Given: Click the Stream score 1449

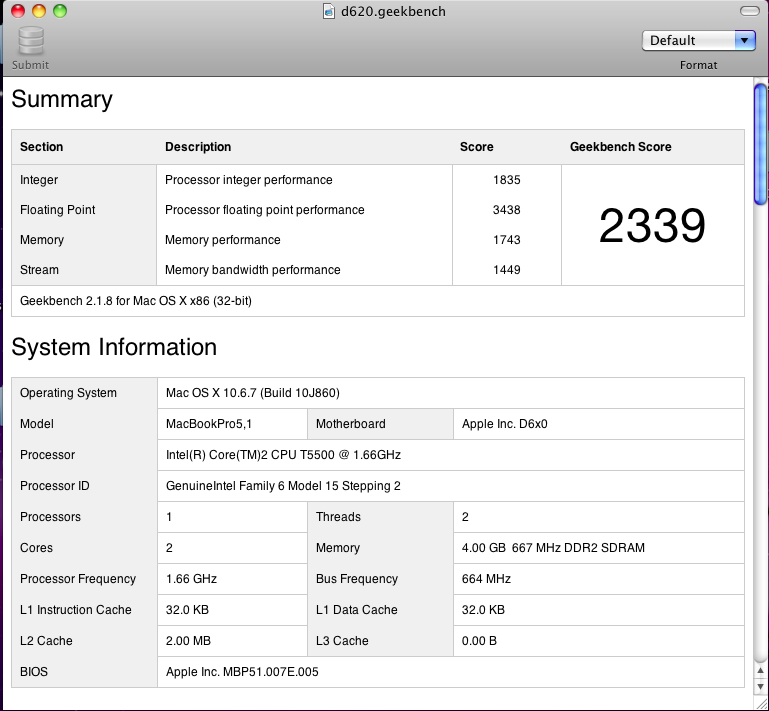Looking at the screenshot, I should (507, 270).
